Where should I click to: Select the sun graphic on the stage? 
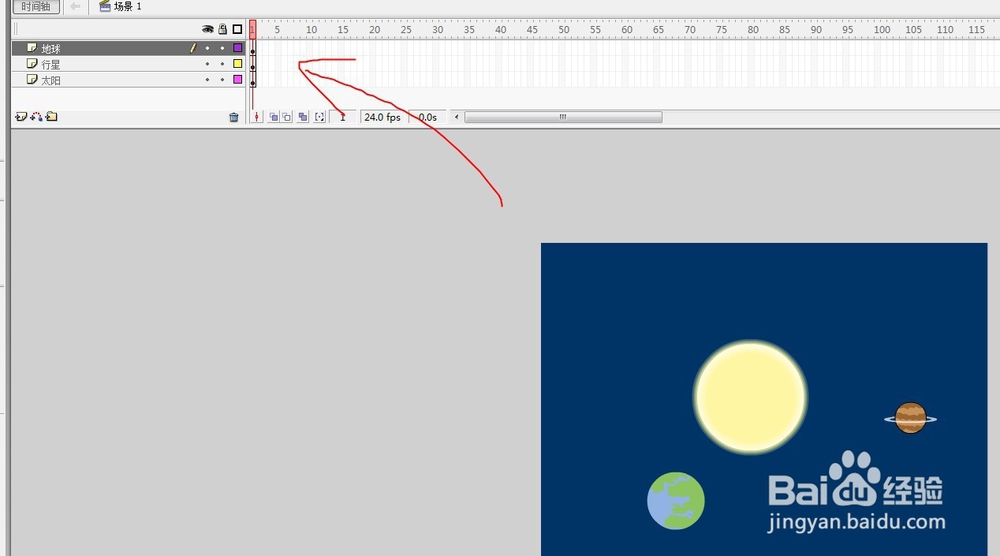(751, 397)
